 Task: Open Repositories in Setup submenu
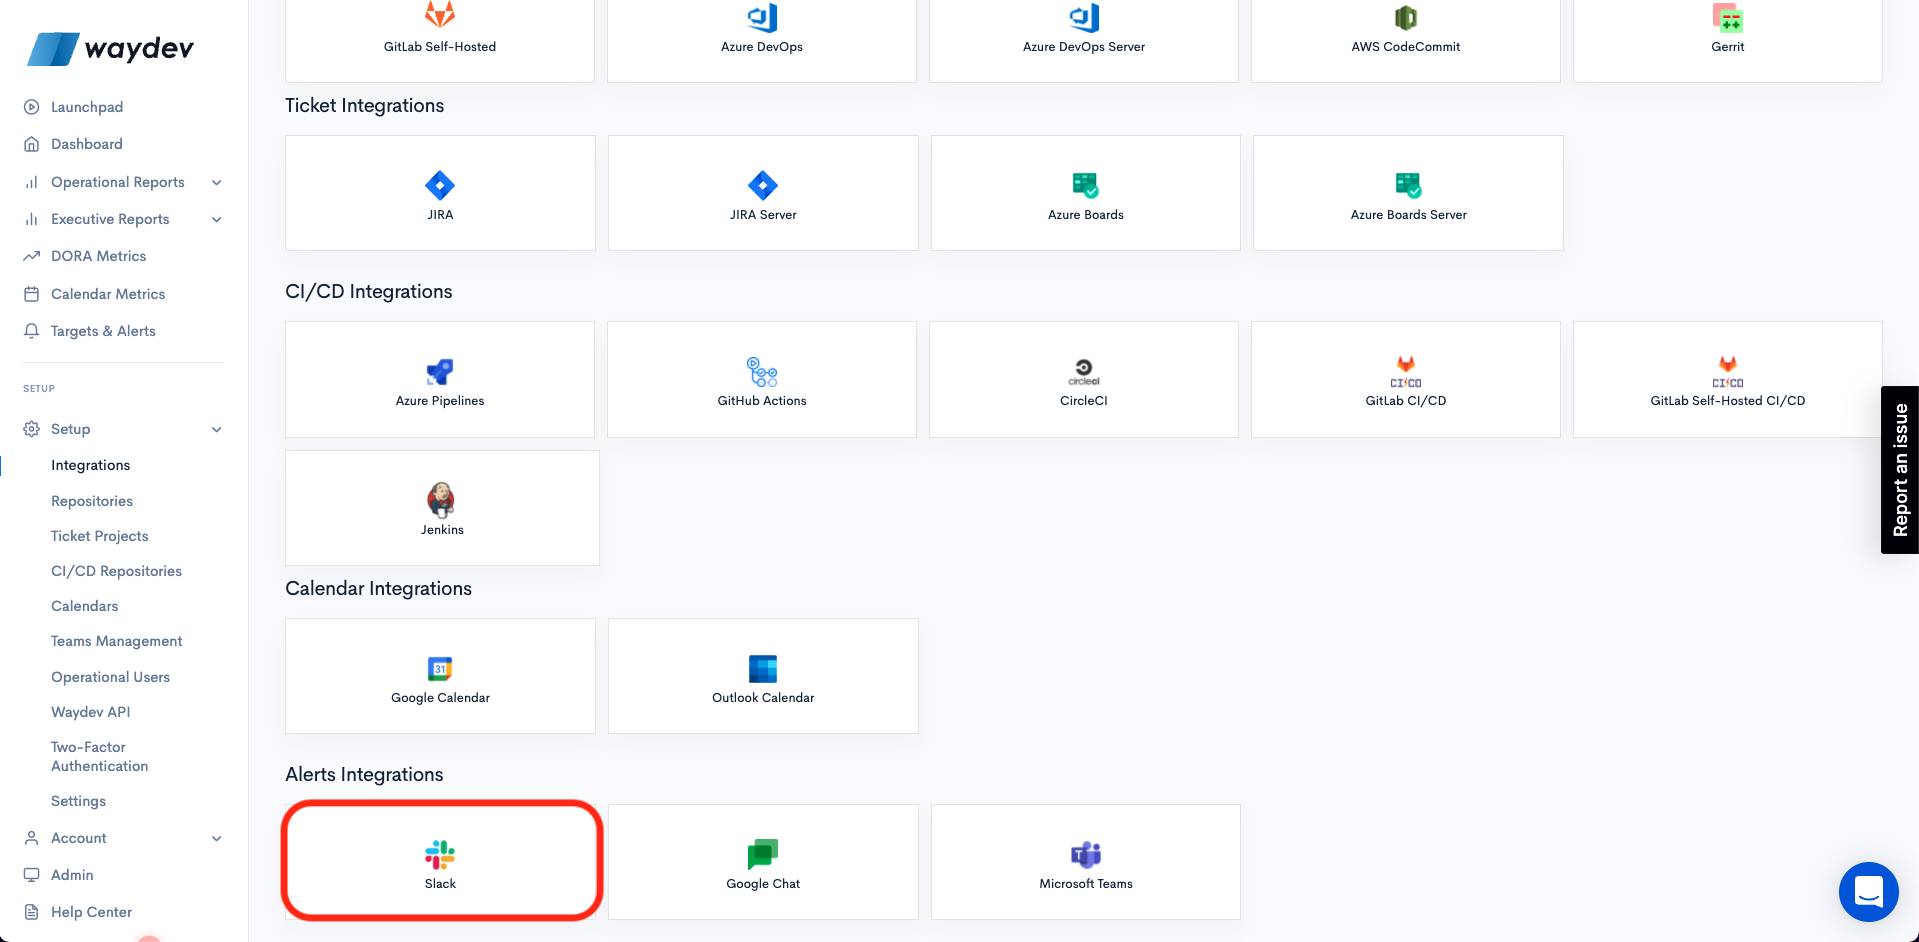pos(92,501)
